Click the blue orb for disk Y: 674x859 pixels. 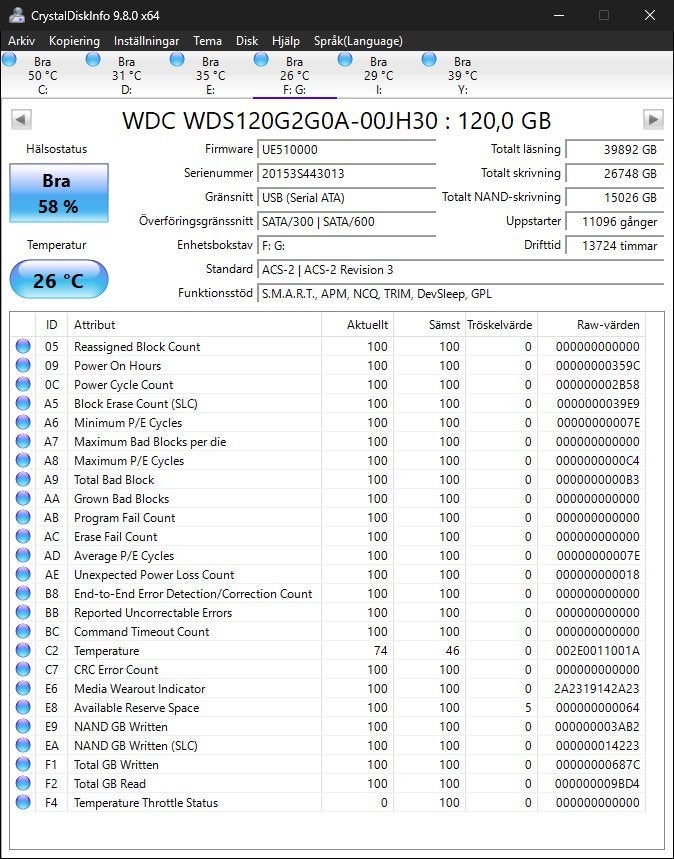click(429, 59)
